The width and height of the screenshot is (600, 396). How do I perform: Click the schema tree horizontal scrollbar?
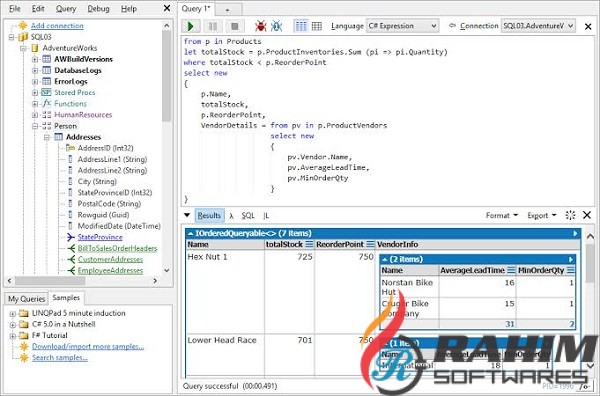coord(83,281)
